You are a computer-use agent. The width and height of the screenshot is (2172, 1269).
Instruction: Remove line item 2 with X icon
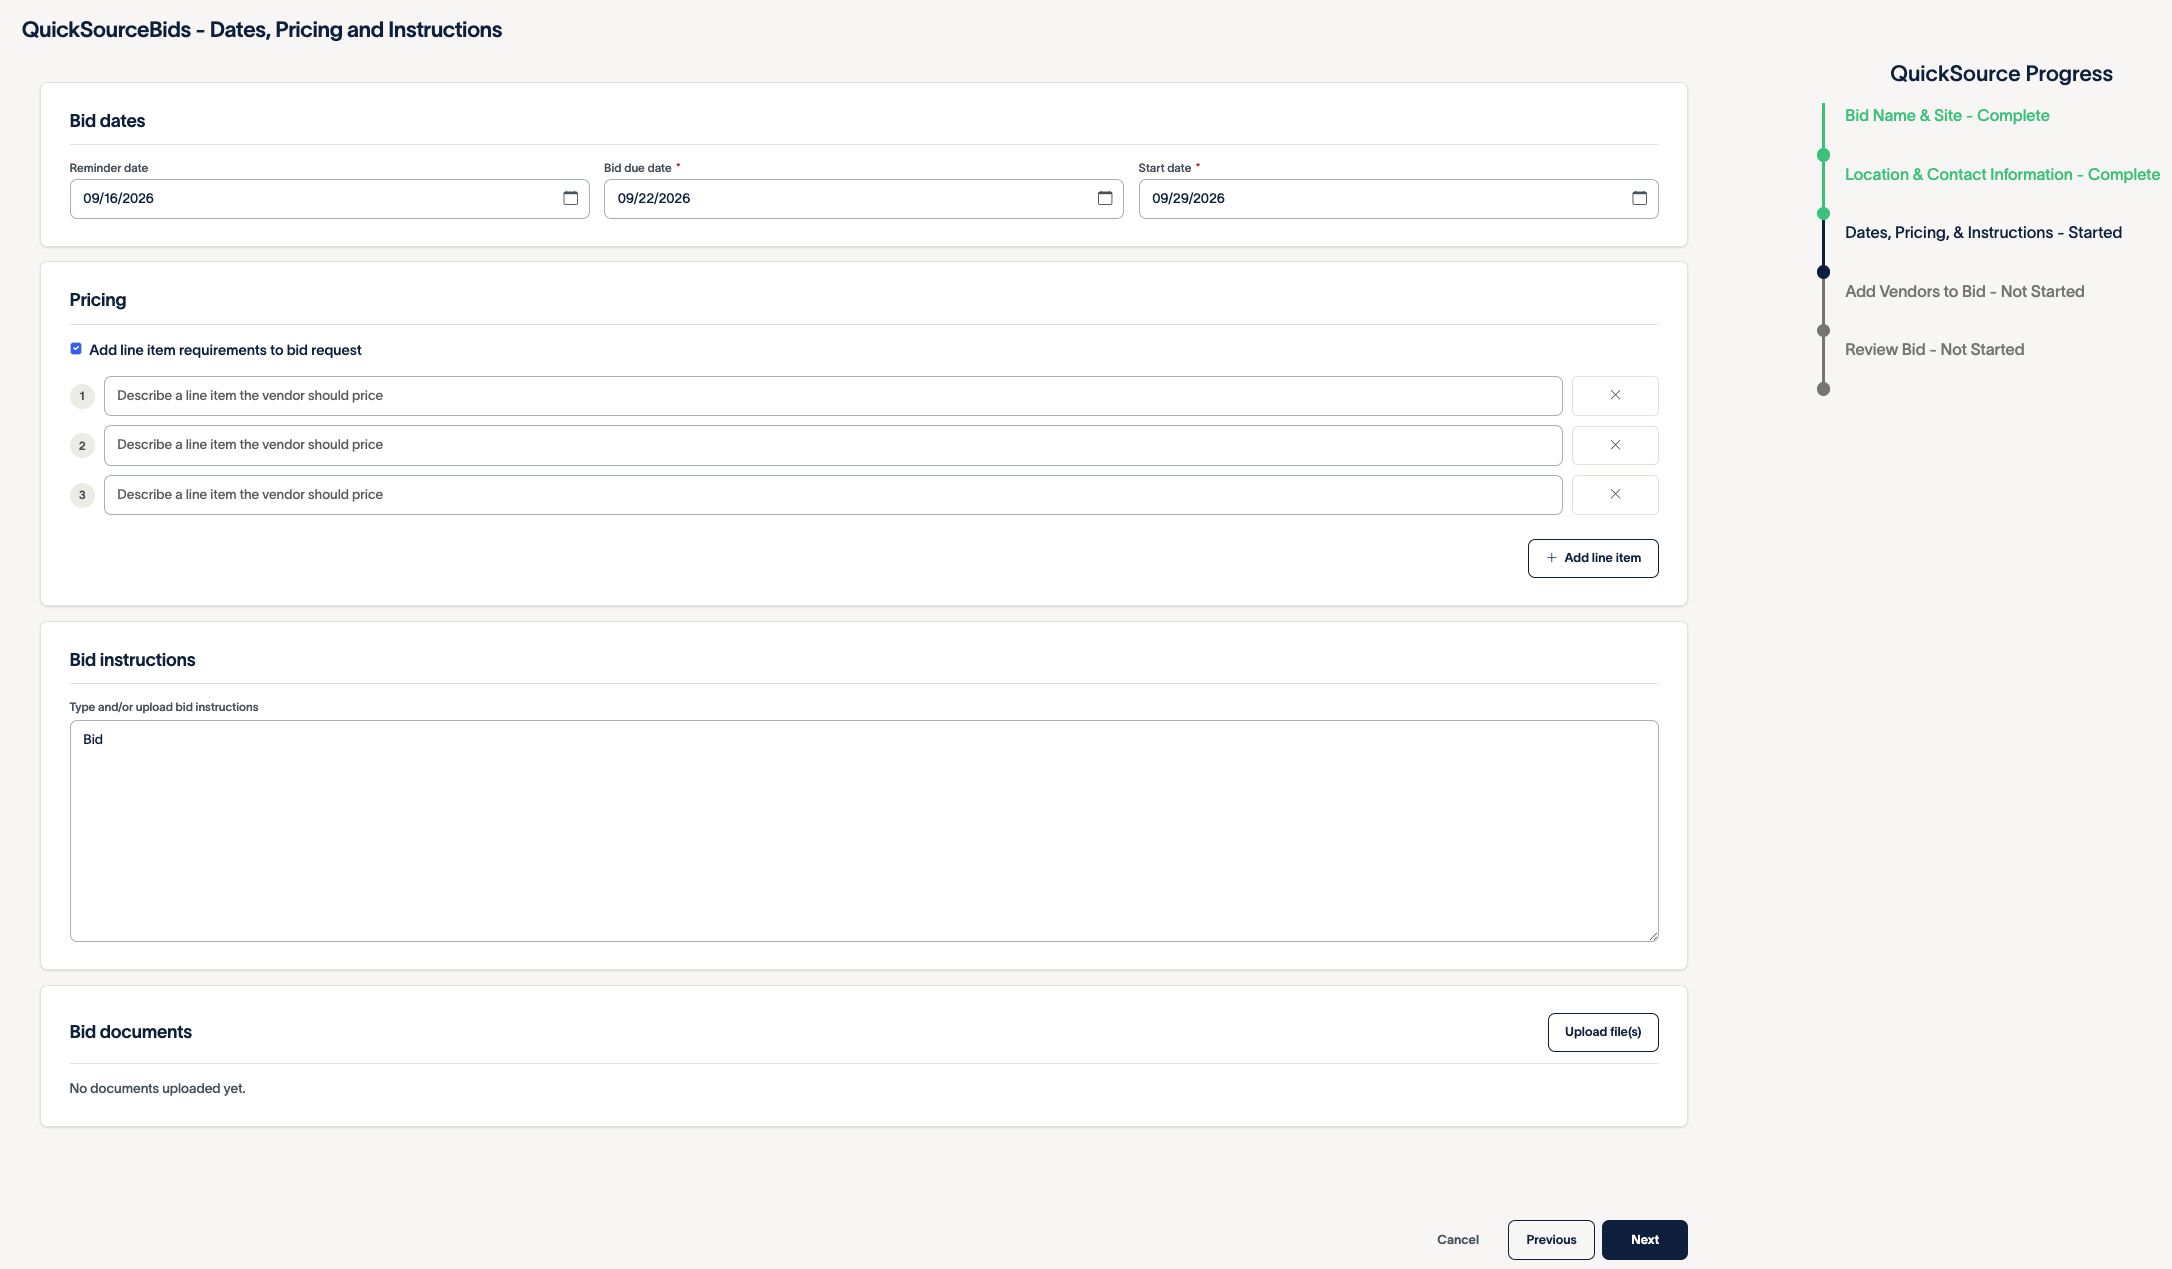[1615, 445]
